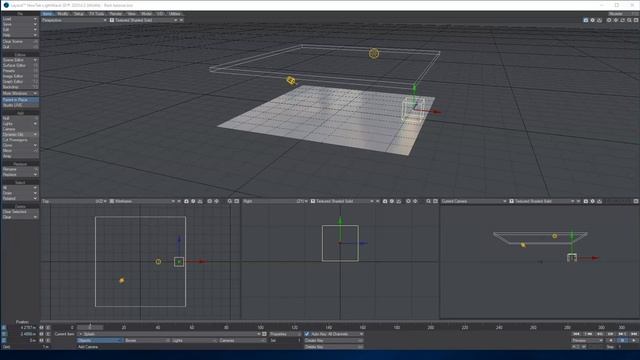
Task: Click display mode icon beside Perspective's Textured Shaded Solid
Action: click(x=112, y=20)
